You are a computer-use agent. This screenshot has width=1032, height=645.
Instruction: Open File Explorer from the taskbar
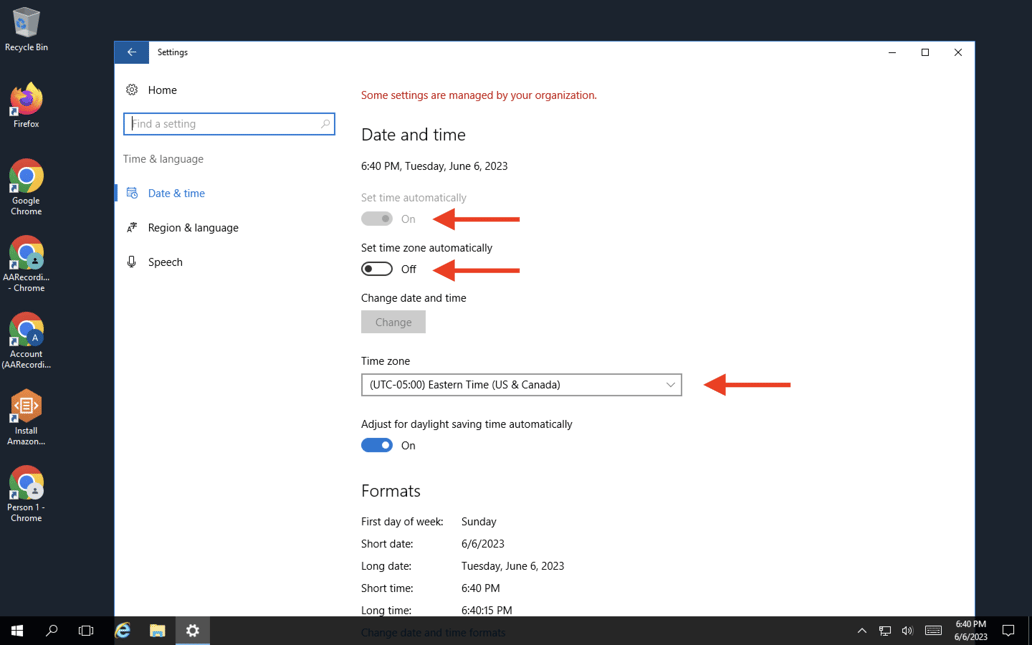pyautogui.click(x=157, y=630)
